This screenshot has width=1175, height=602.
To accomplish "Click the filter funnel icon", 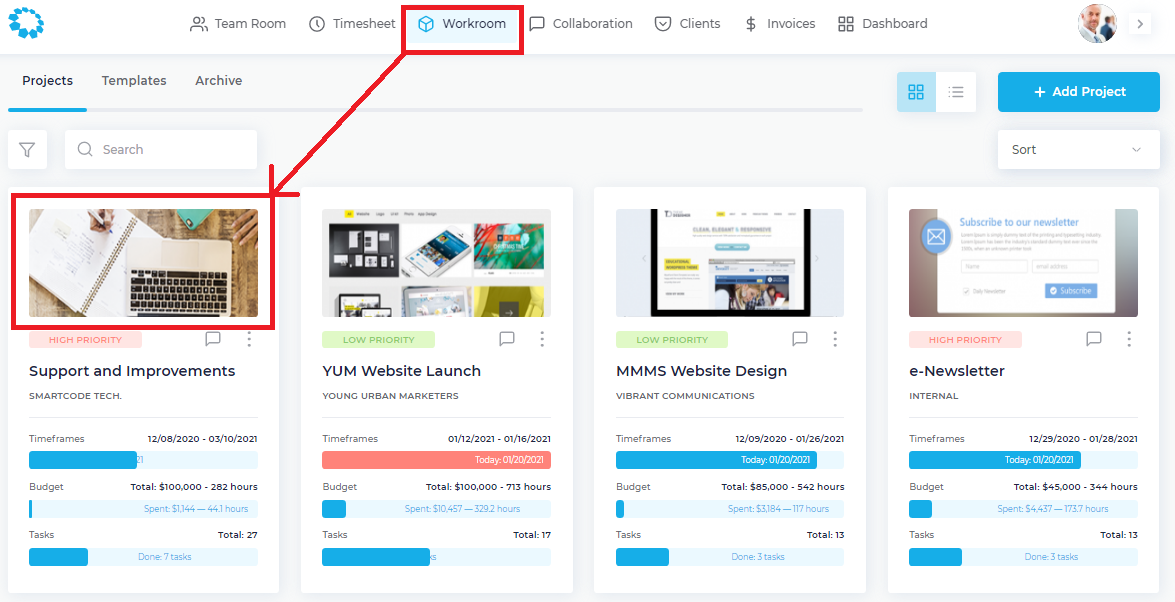I will (27, 150).
